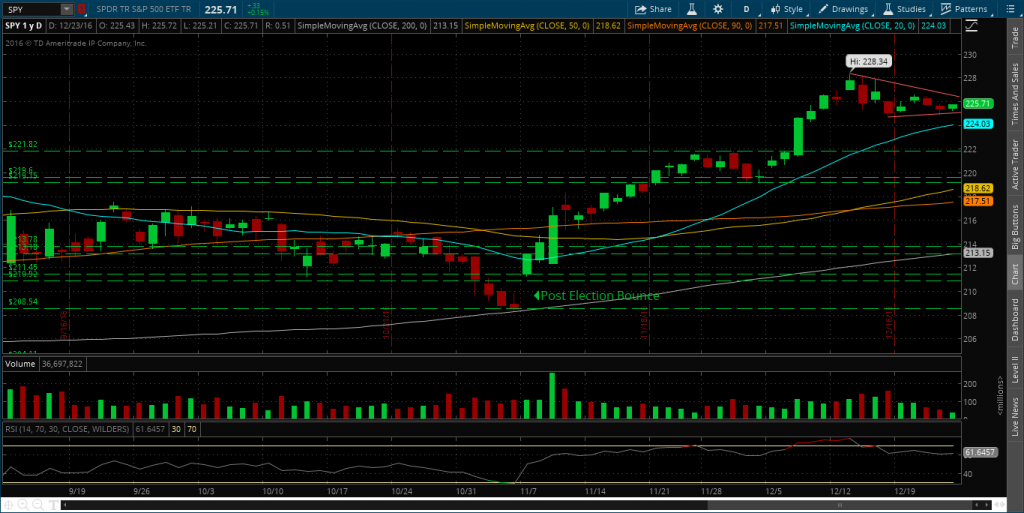
Task: Click the gray 213.15 axis tag
Action: point(978,253)
